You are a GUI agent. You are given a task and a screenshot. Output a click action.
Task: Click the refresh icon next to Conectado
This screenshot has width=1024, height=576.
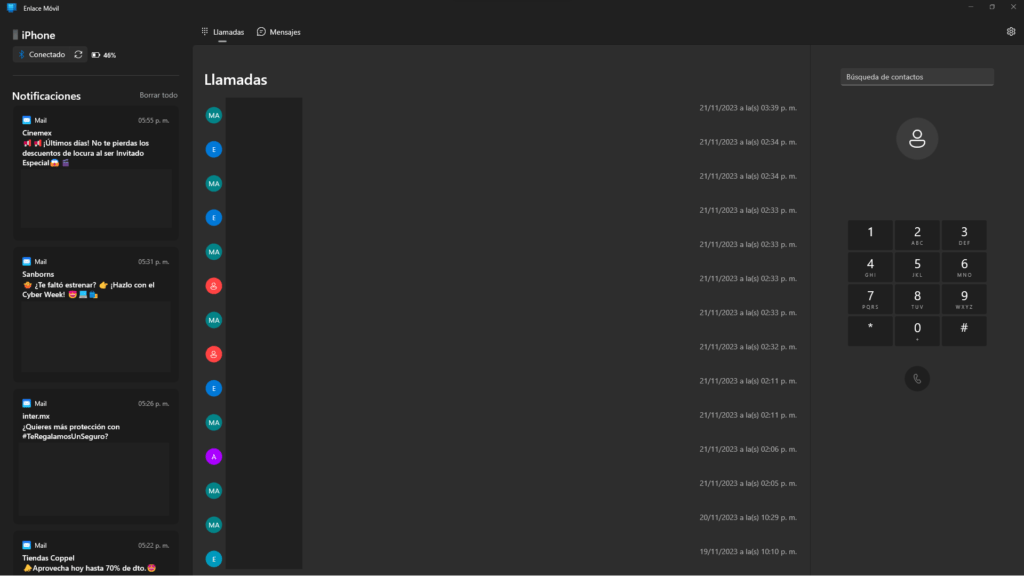(x=78, y=55)
